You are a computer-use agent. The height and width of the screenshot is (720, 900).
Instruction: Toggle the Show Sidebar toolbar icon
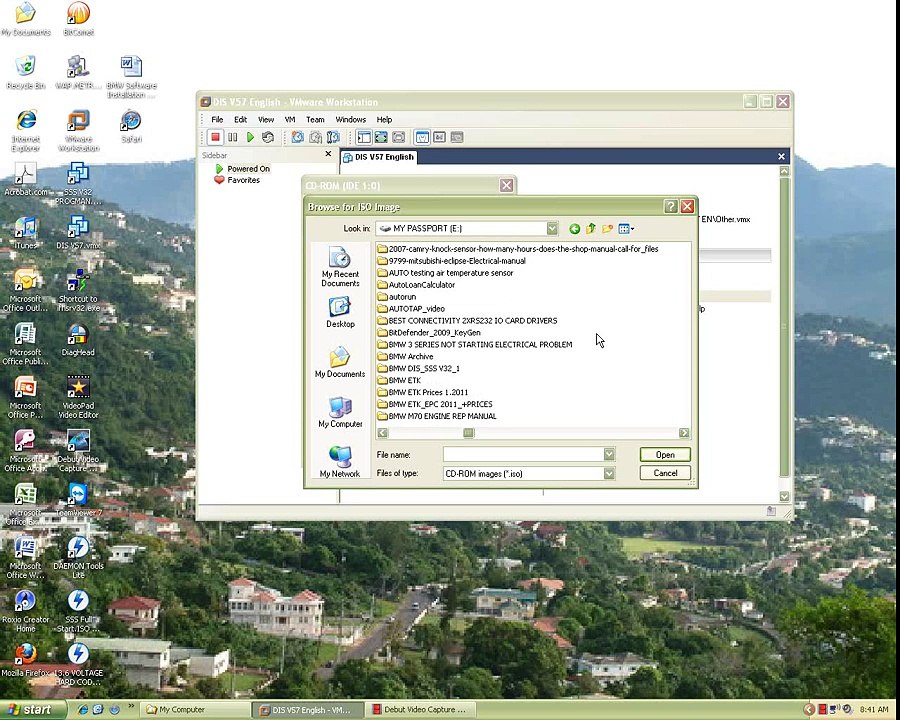[364, 137]
